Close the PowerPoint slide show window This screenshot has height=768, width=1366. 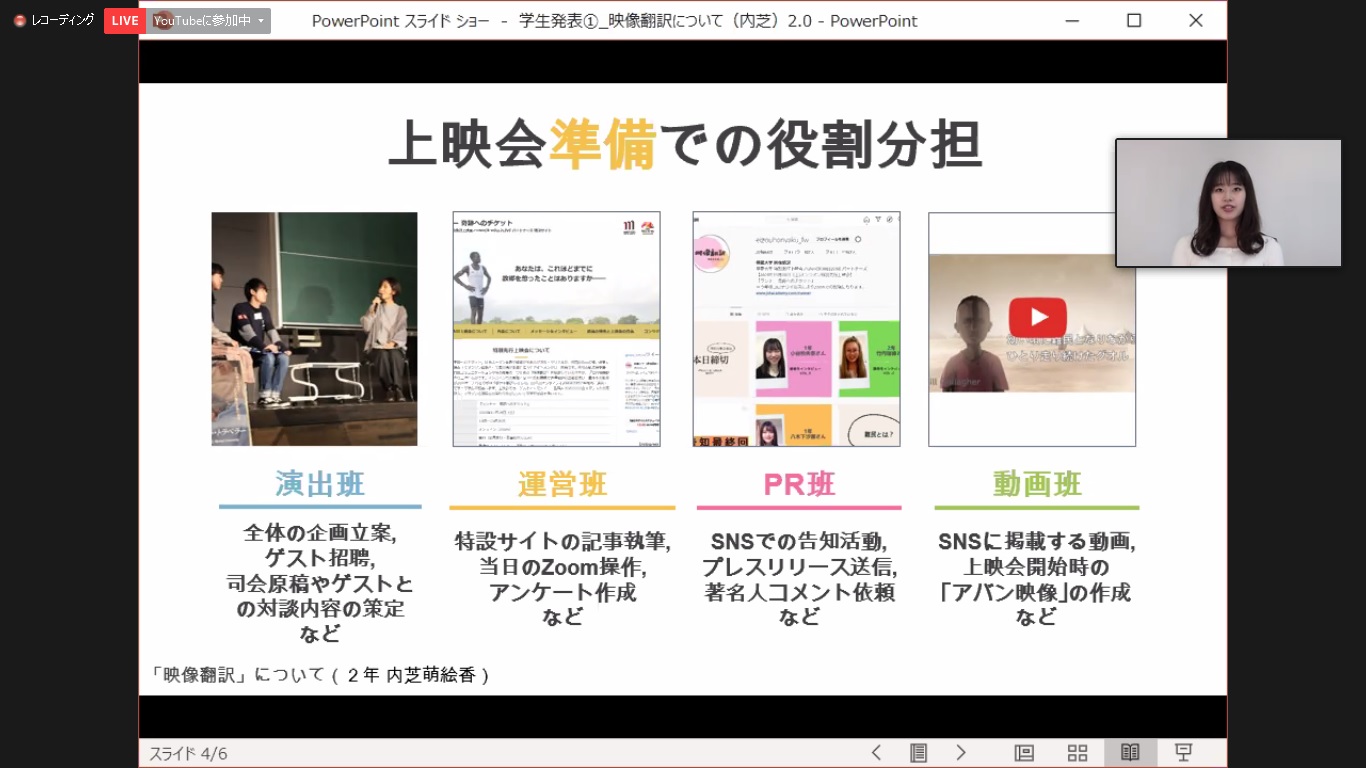pos(1196,20)
